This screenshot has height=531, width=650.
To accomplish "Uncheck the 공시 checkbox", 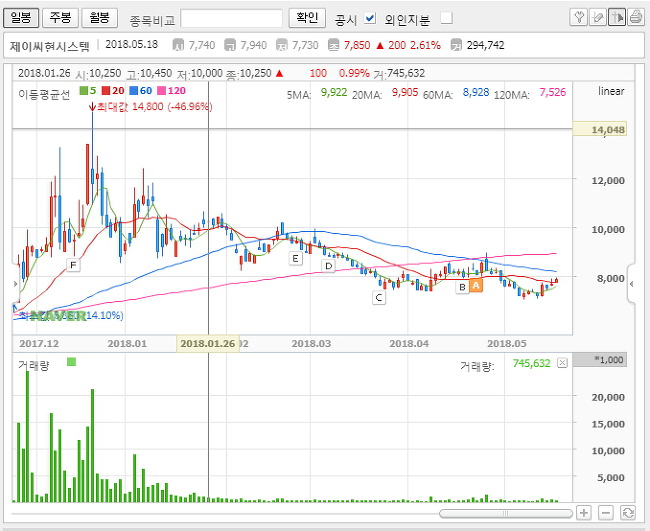I will coord(370,18).
